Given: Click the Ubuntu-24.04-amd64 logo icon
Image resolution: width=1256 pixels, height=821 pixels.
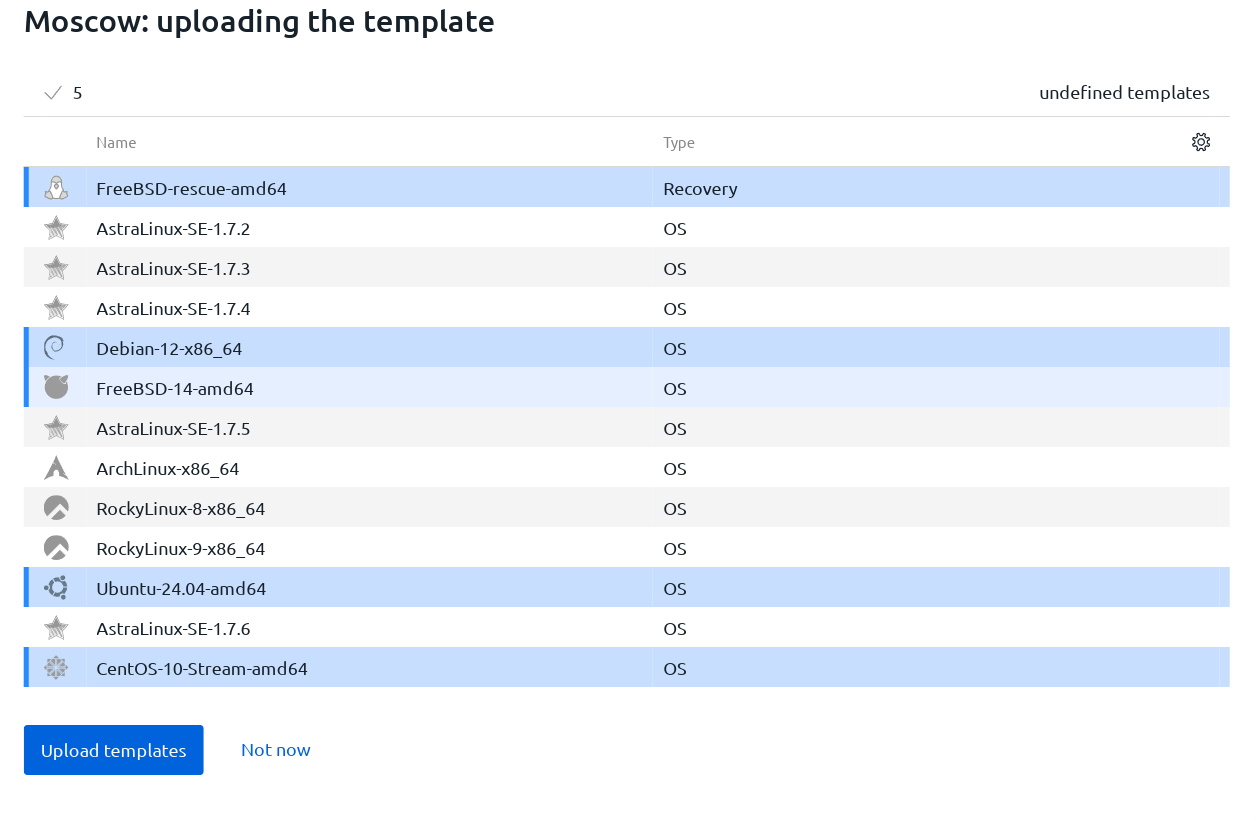Looking at the screenshot, I should (x=56, y=588).
